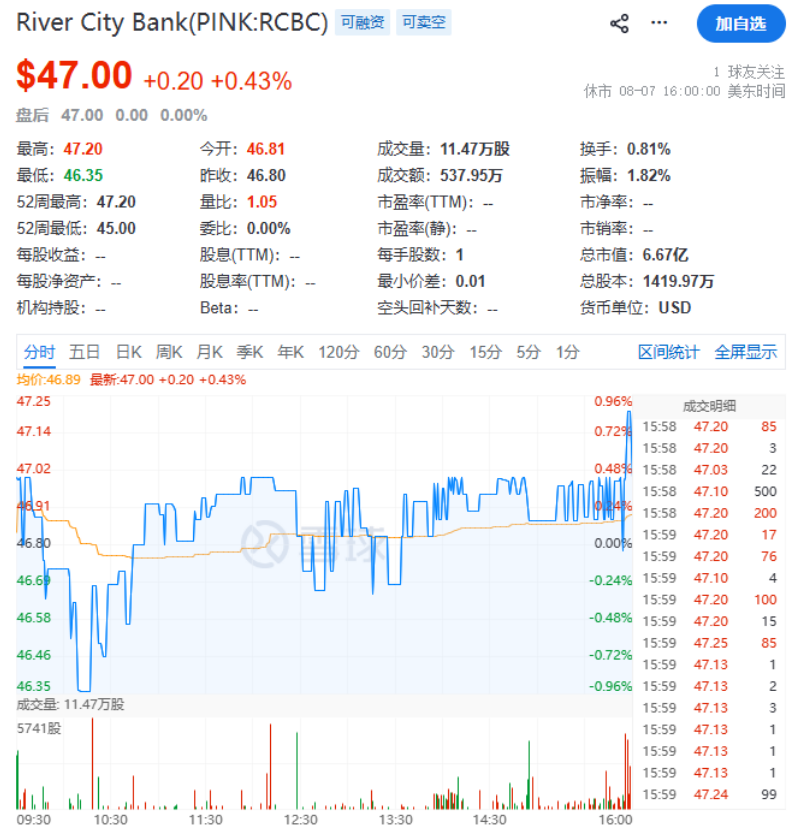Choose the 1分 interval tab
Image resolution: width=799 pixels, height=834 pixels.
(x=567, y=352)
